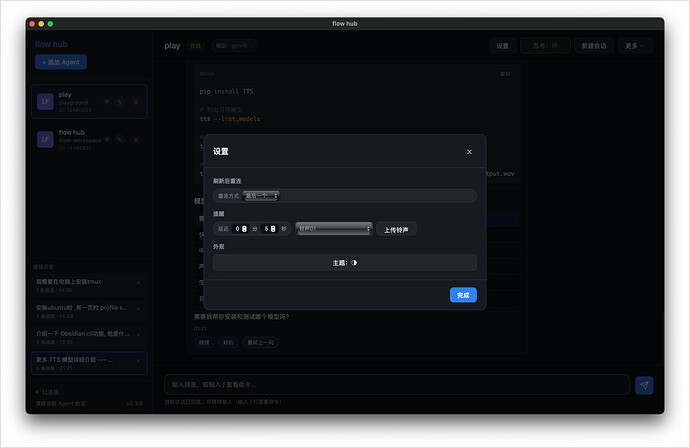Click the message input field

click(396, 385)
